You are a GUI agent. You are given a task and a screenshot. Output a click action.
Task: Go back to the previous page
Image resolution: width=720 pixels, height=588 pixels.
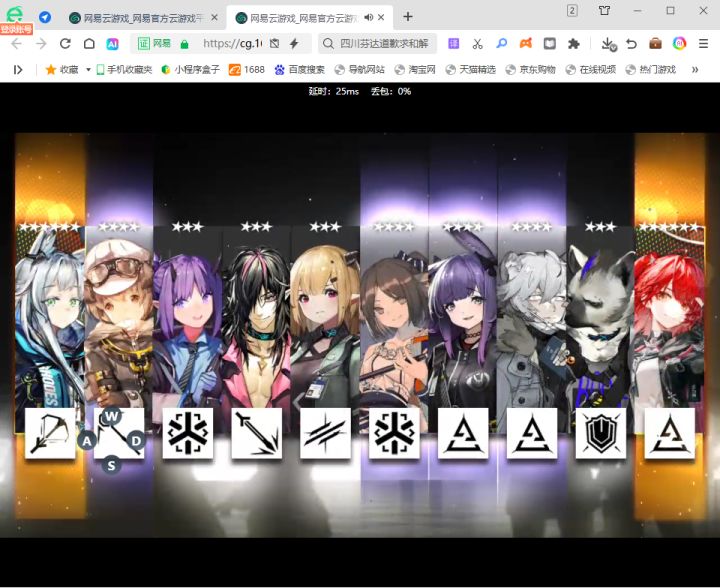[17, 44]
